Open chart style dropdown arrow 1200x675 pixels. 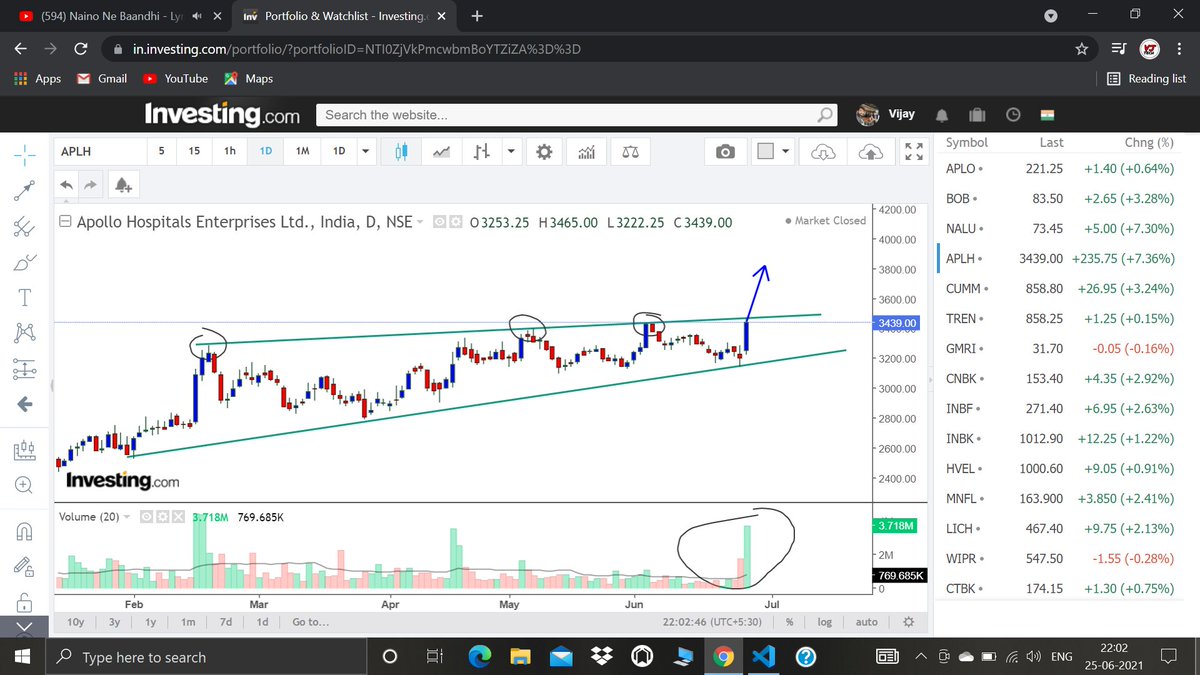512,152
